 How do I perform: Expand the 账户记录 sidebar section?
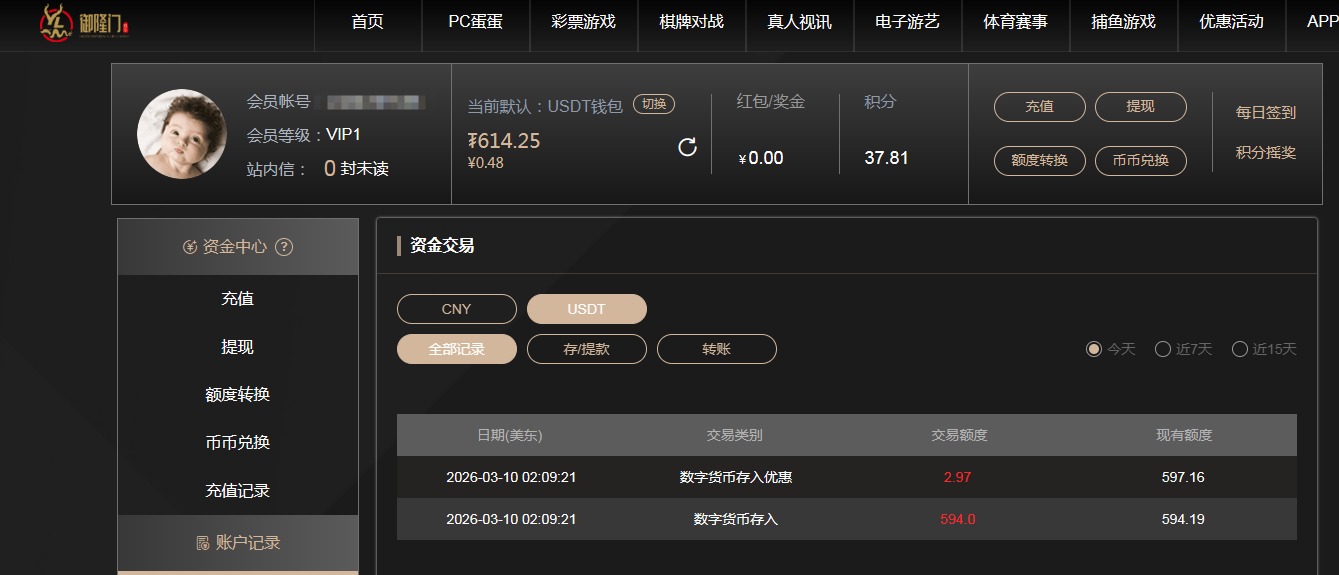(x=238, y=543)
